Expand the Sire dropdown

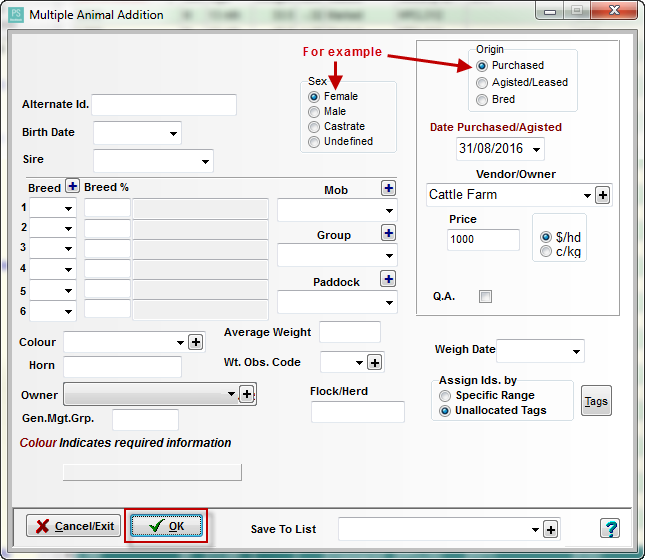pyautogui.click(x=205, y=161)
